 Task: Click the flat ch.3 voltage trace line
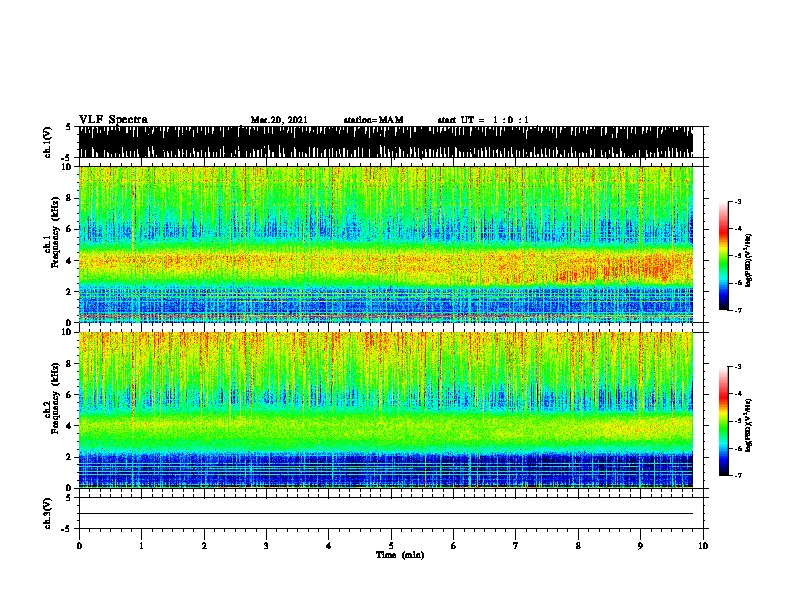tap(386, 514)
